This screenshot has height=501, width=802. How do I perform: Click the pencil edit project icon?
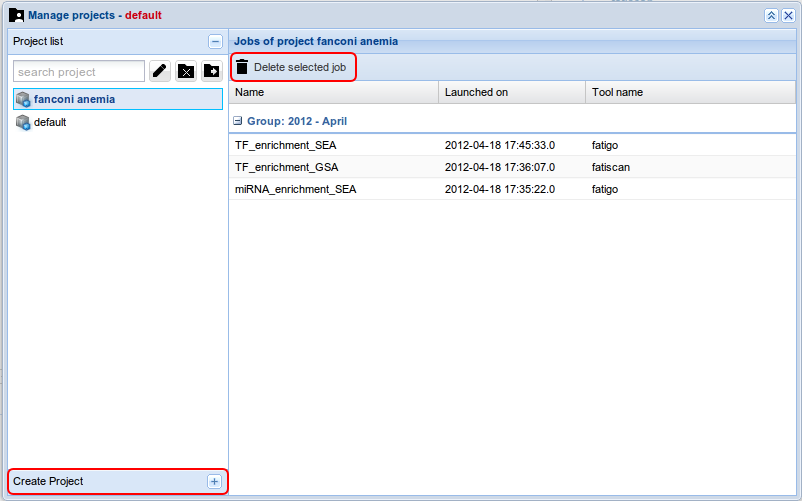click(160, 71)
